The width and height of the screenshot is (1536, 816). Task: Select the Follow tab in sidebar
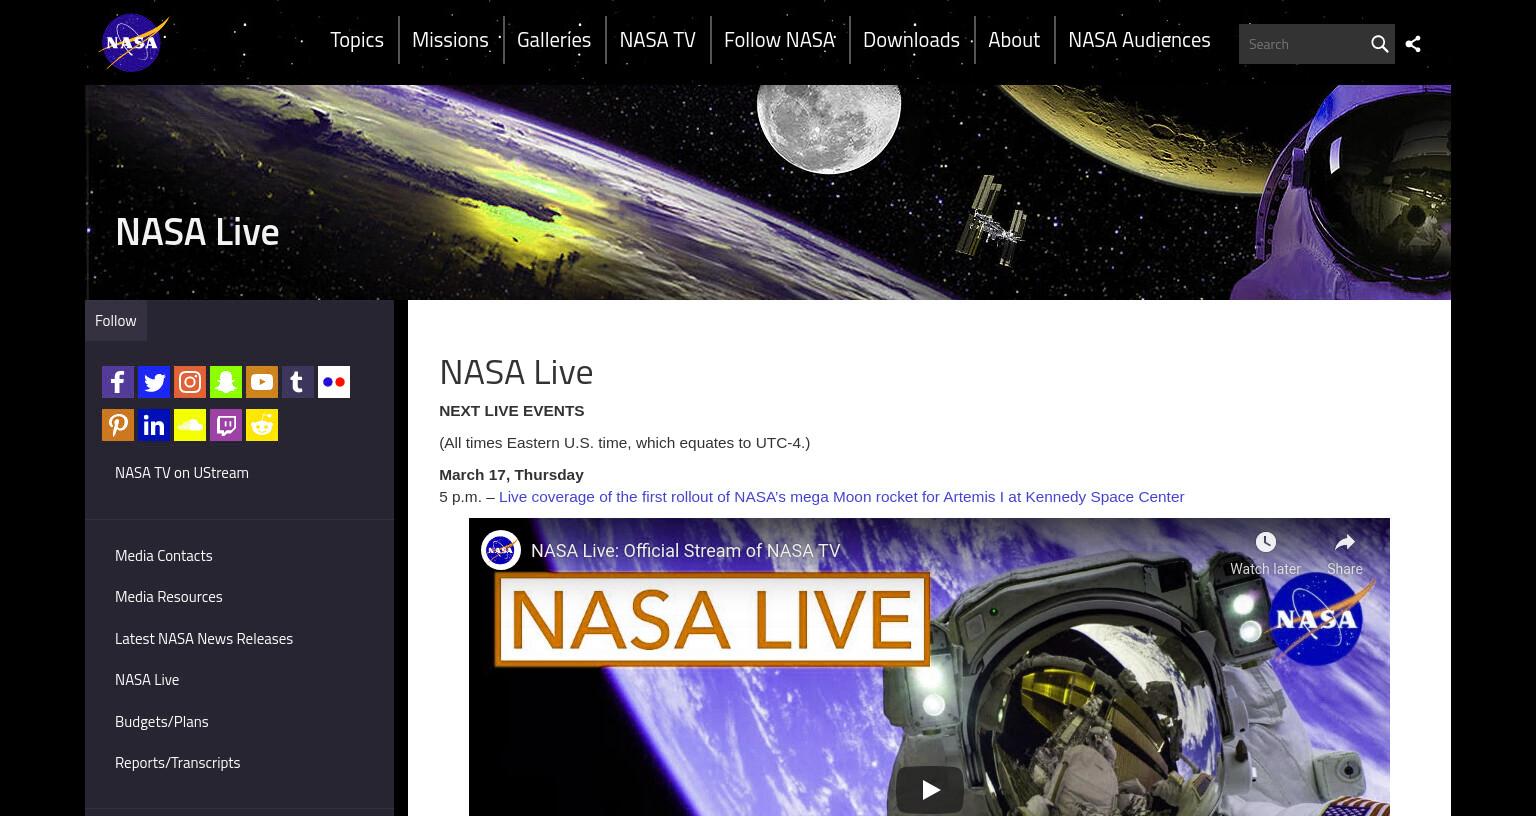click(x=116, y=320)
